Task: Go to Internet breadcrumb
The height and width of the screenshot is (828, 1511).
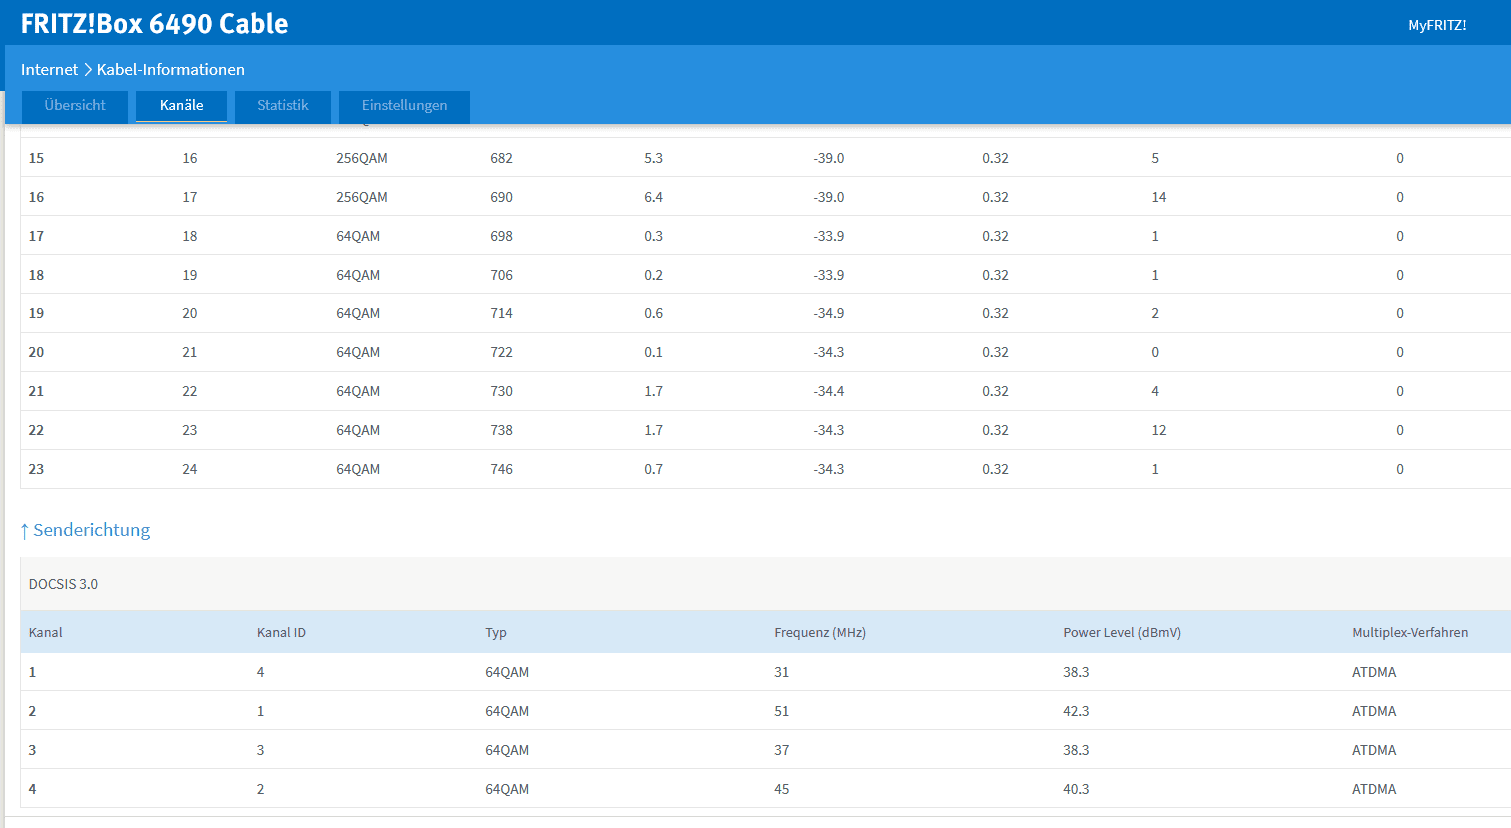Action: point(49,70)
